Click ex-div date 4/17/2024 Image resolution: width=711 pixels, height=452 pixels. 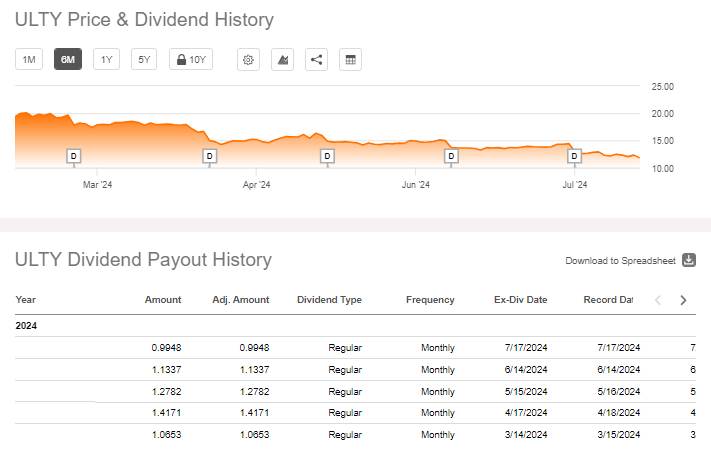point(526,413)
